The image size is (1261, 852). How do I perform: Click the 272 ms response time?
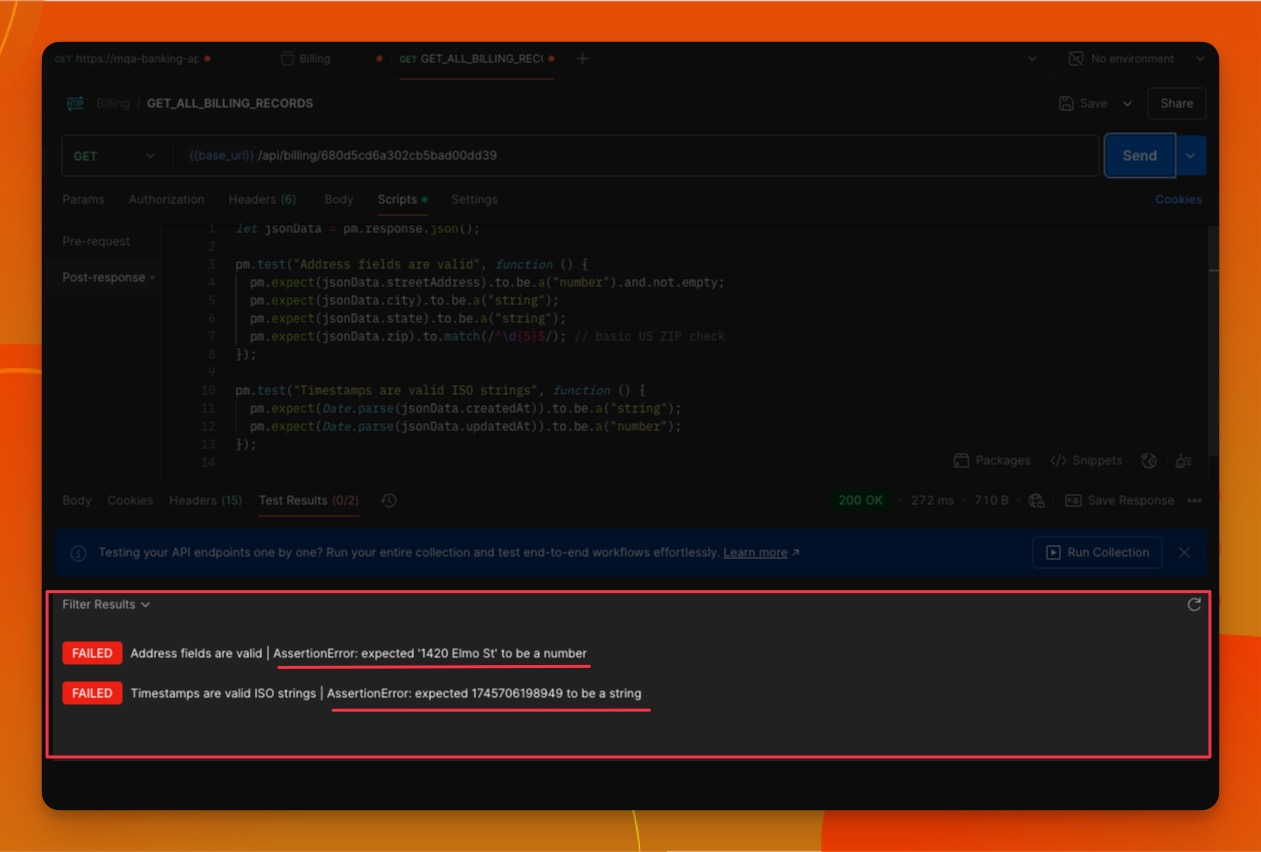(x=932, y=500)
